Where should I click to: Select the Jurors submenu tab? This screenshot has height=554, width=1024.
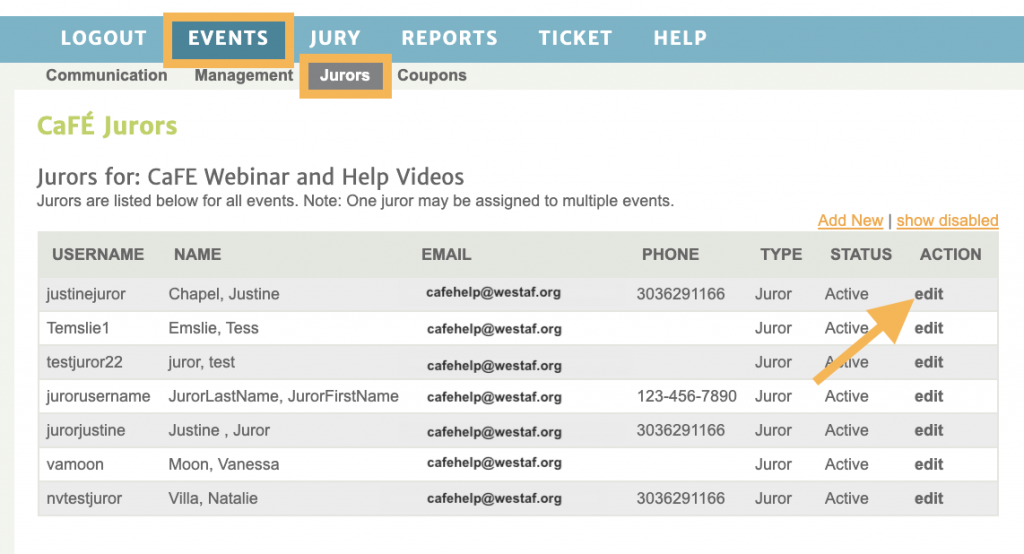click(345, 76)
